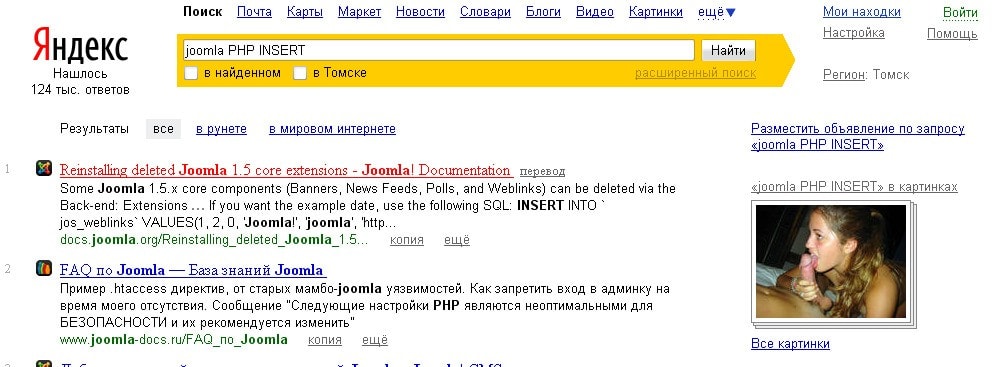Image resolution: width=1001 pixels, height=367 pixels.
Task: Open «копия» of joomla-docs.ru result
Action: coord(325,340)
